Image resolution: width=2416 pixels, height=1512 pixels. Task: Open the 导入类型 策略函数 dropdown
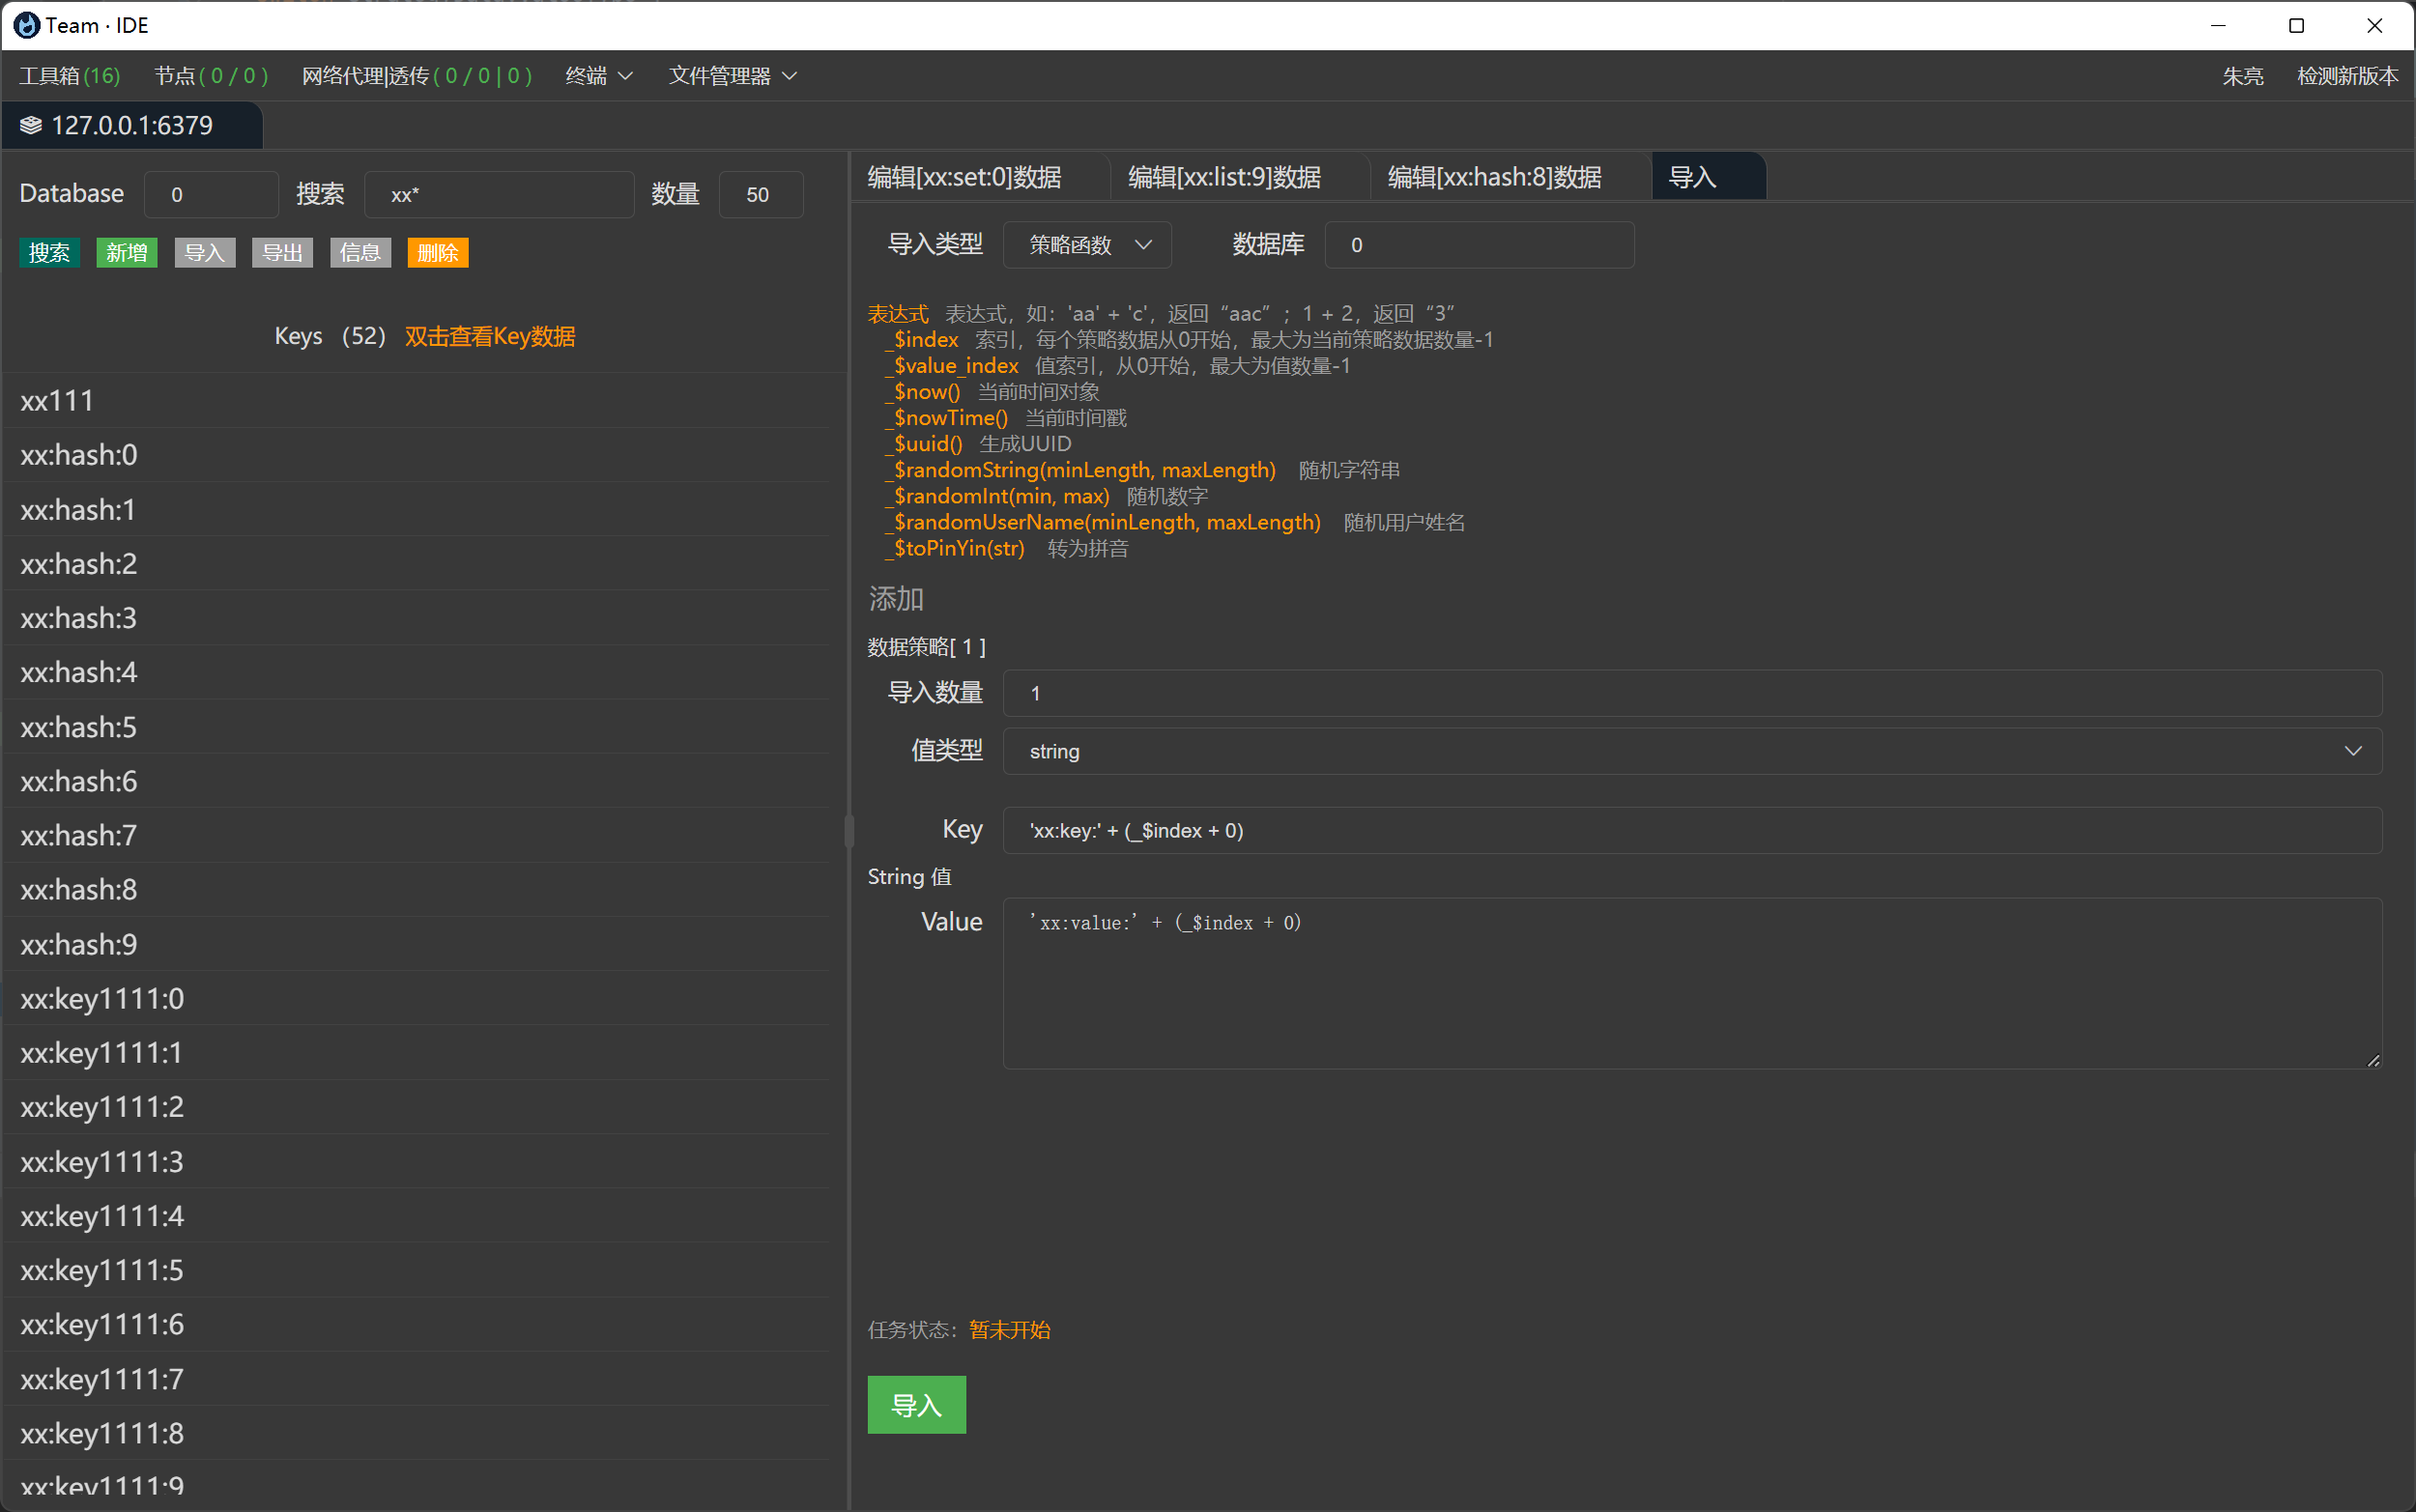(1087, 245)
